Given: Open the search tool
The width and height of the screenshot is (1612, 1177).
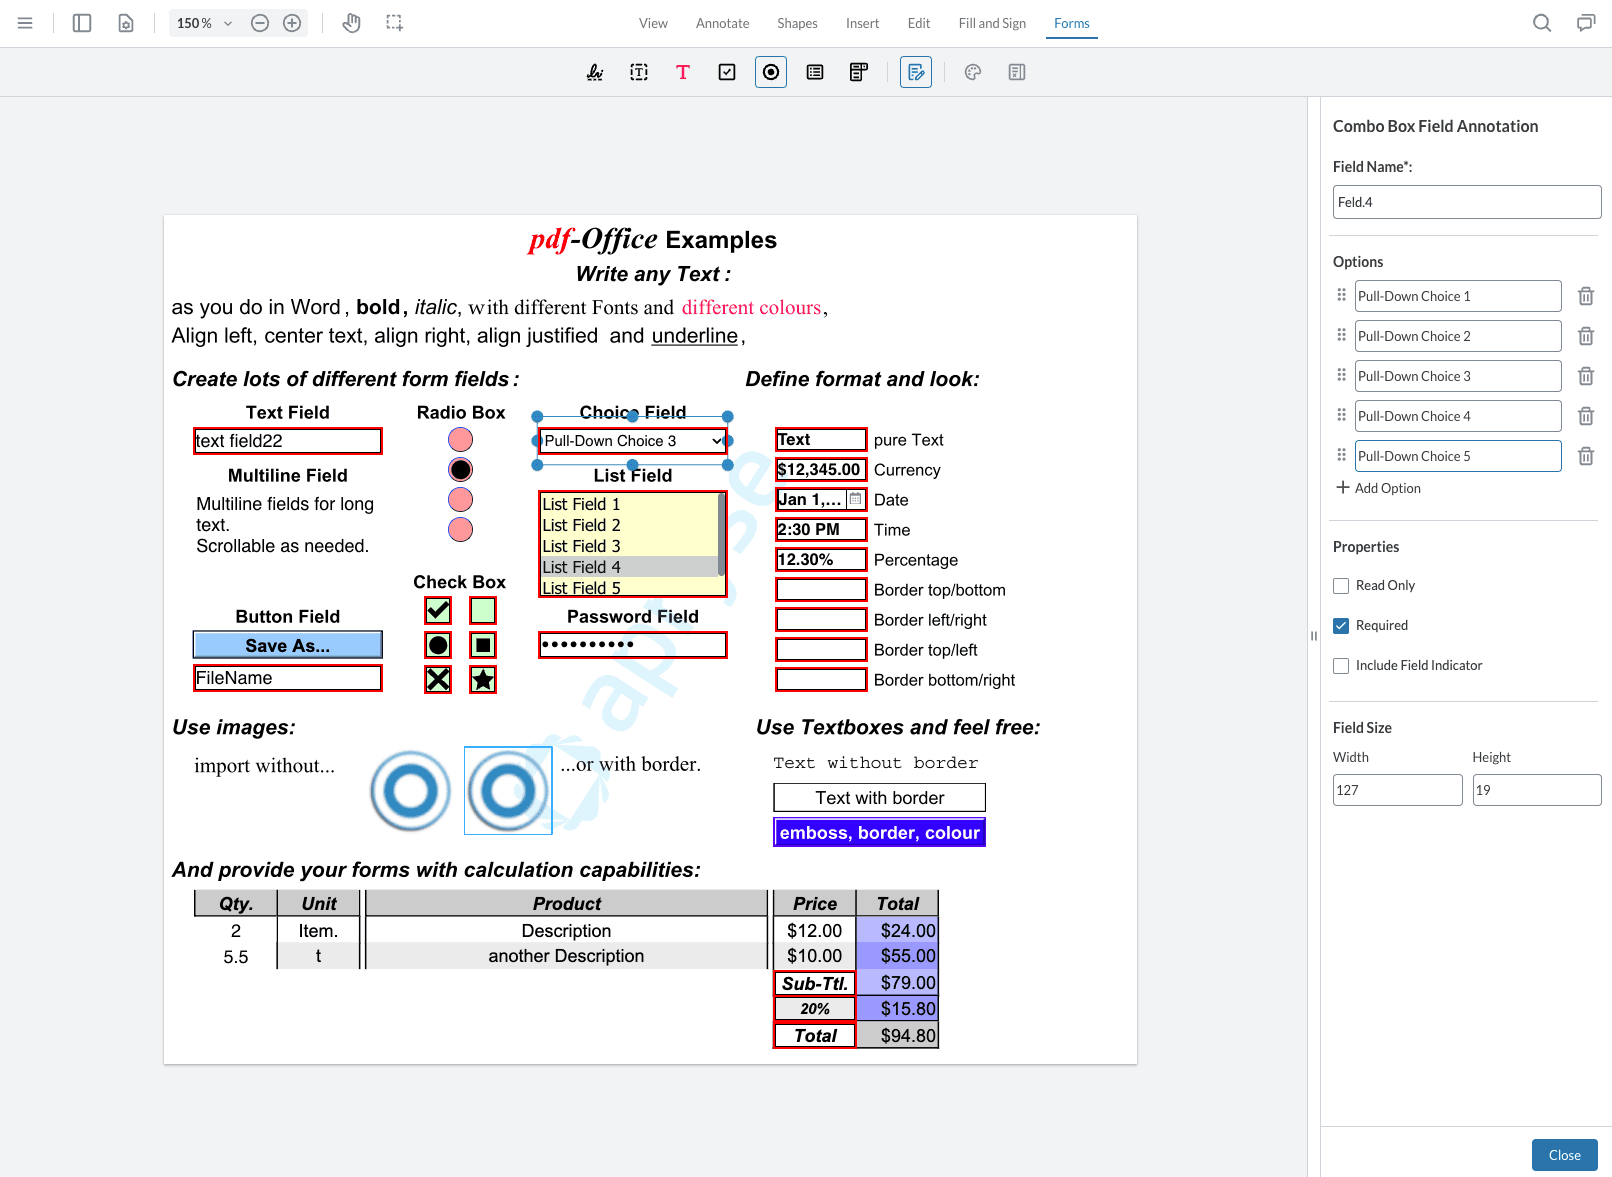Looking at the screenshot, I should (x=1542, y=23).
